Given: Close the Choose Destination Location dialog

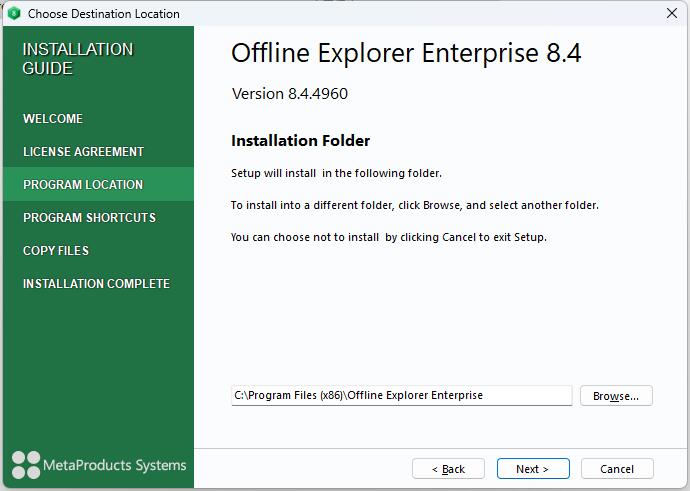Looking at the screenshot, I should coord(671,14).
